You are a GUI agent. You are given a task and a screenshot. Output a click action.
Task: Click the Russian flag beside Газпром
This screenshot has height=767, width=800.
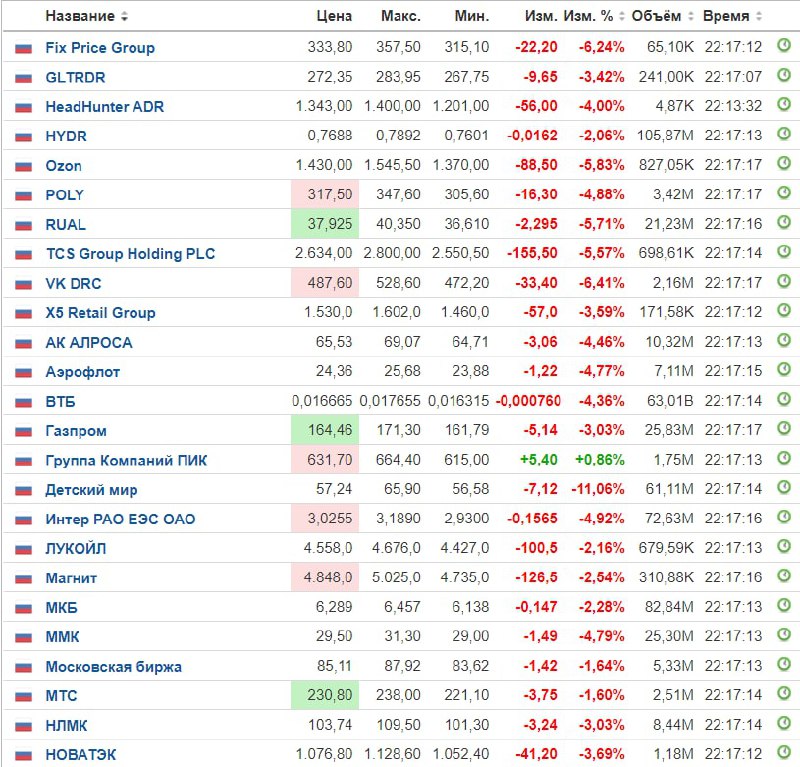tap(24, 431)
